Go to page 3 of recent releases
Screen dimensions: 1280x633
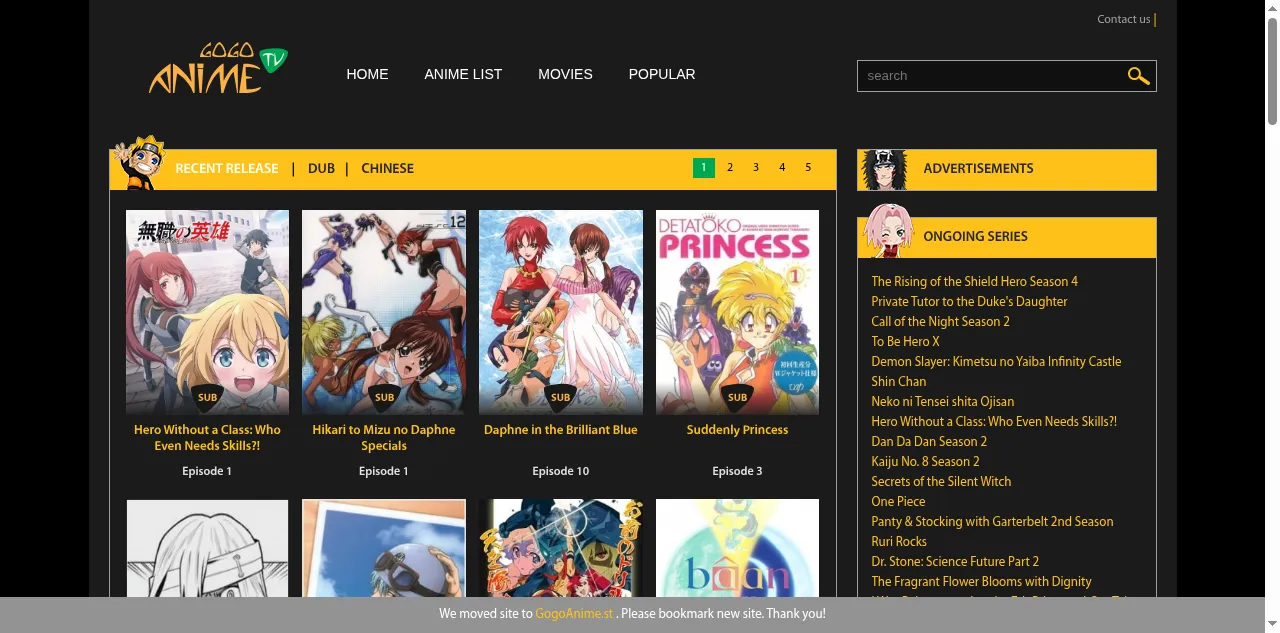click(756, 168)
